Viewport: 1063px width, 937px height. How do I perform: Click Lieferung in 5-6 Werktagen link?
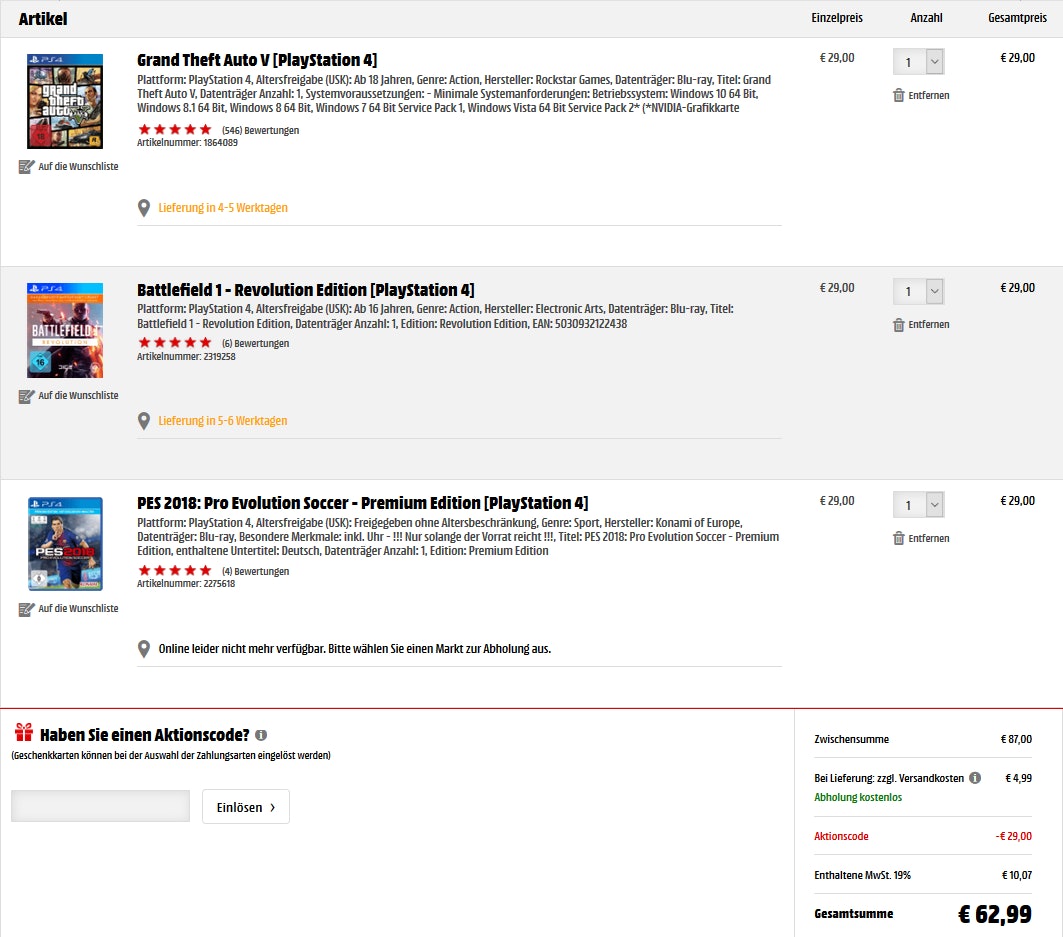coord(223,420)
